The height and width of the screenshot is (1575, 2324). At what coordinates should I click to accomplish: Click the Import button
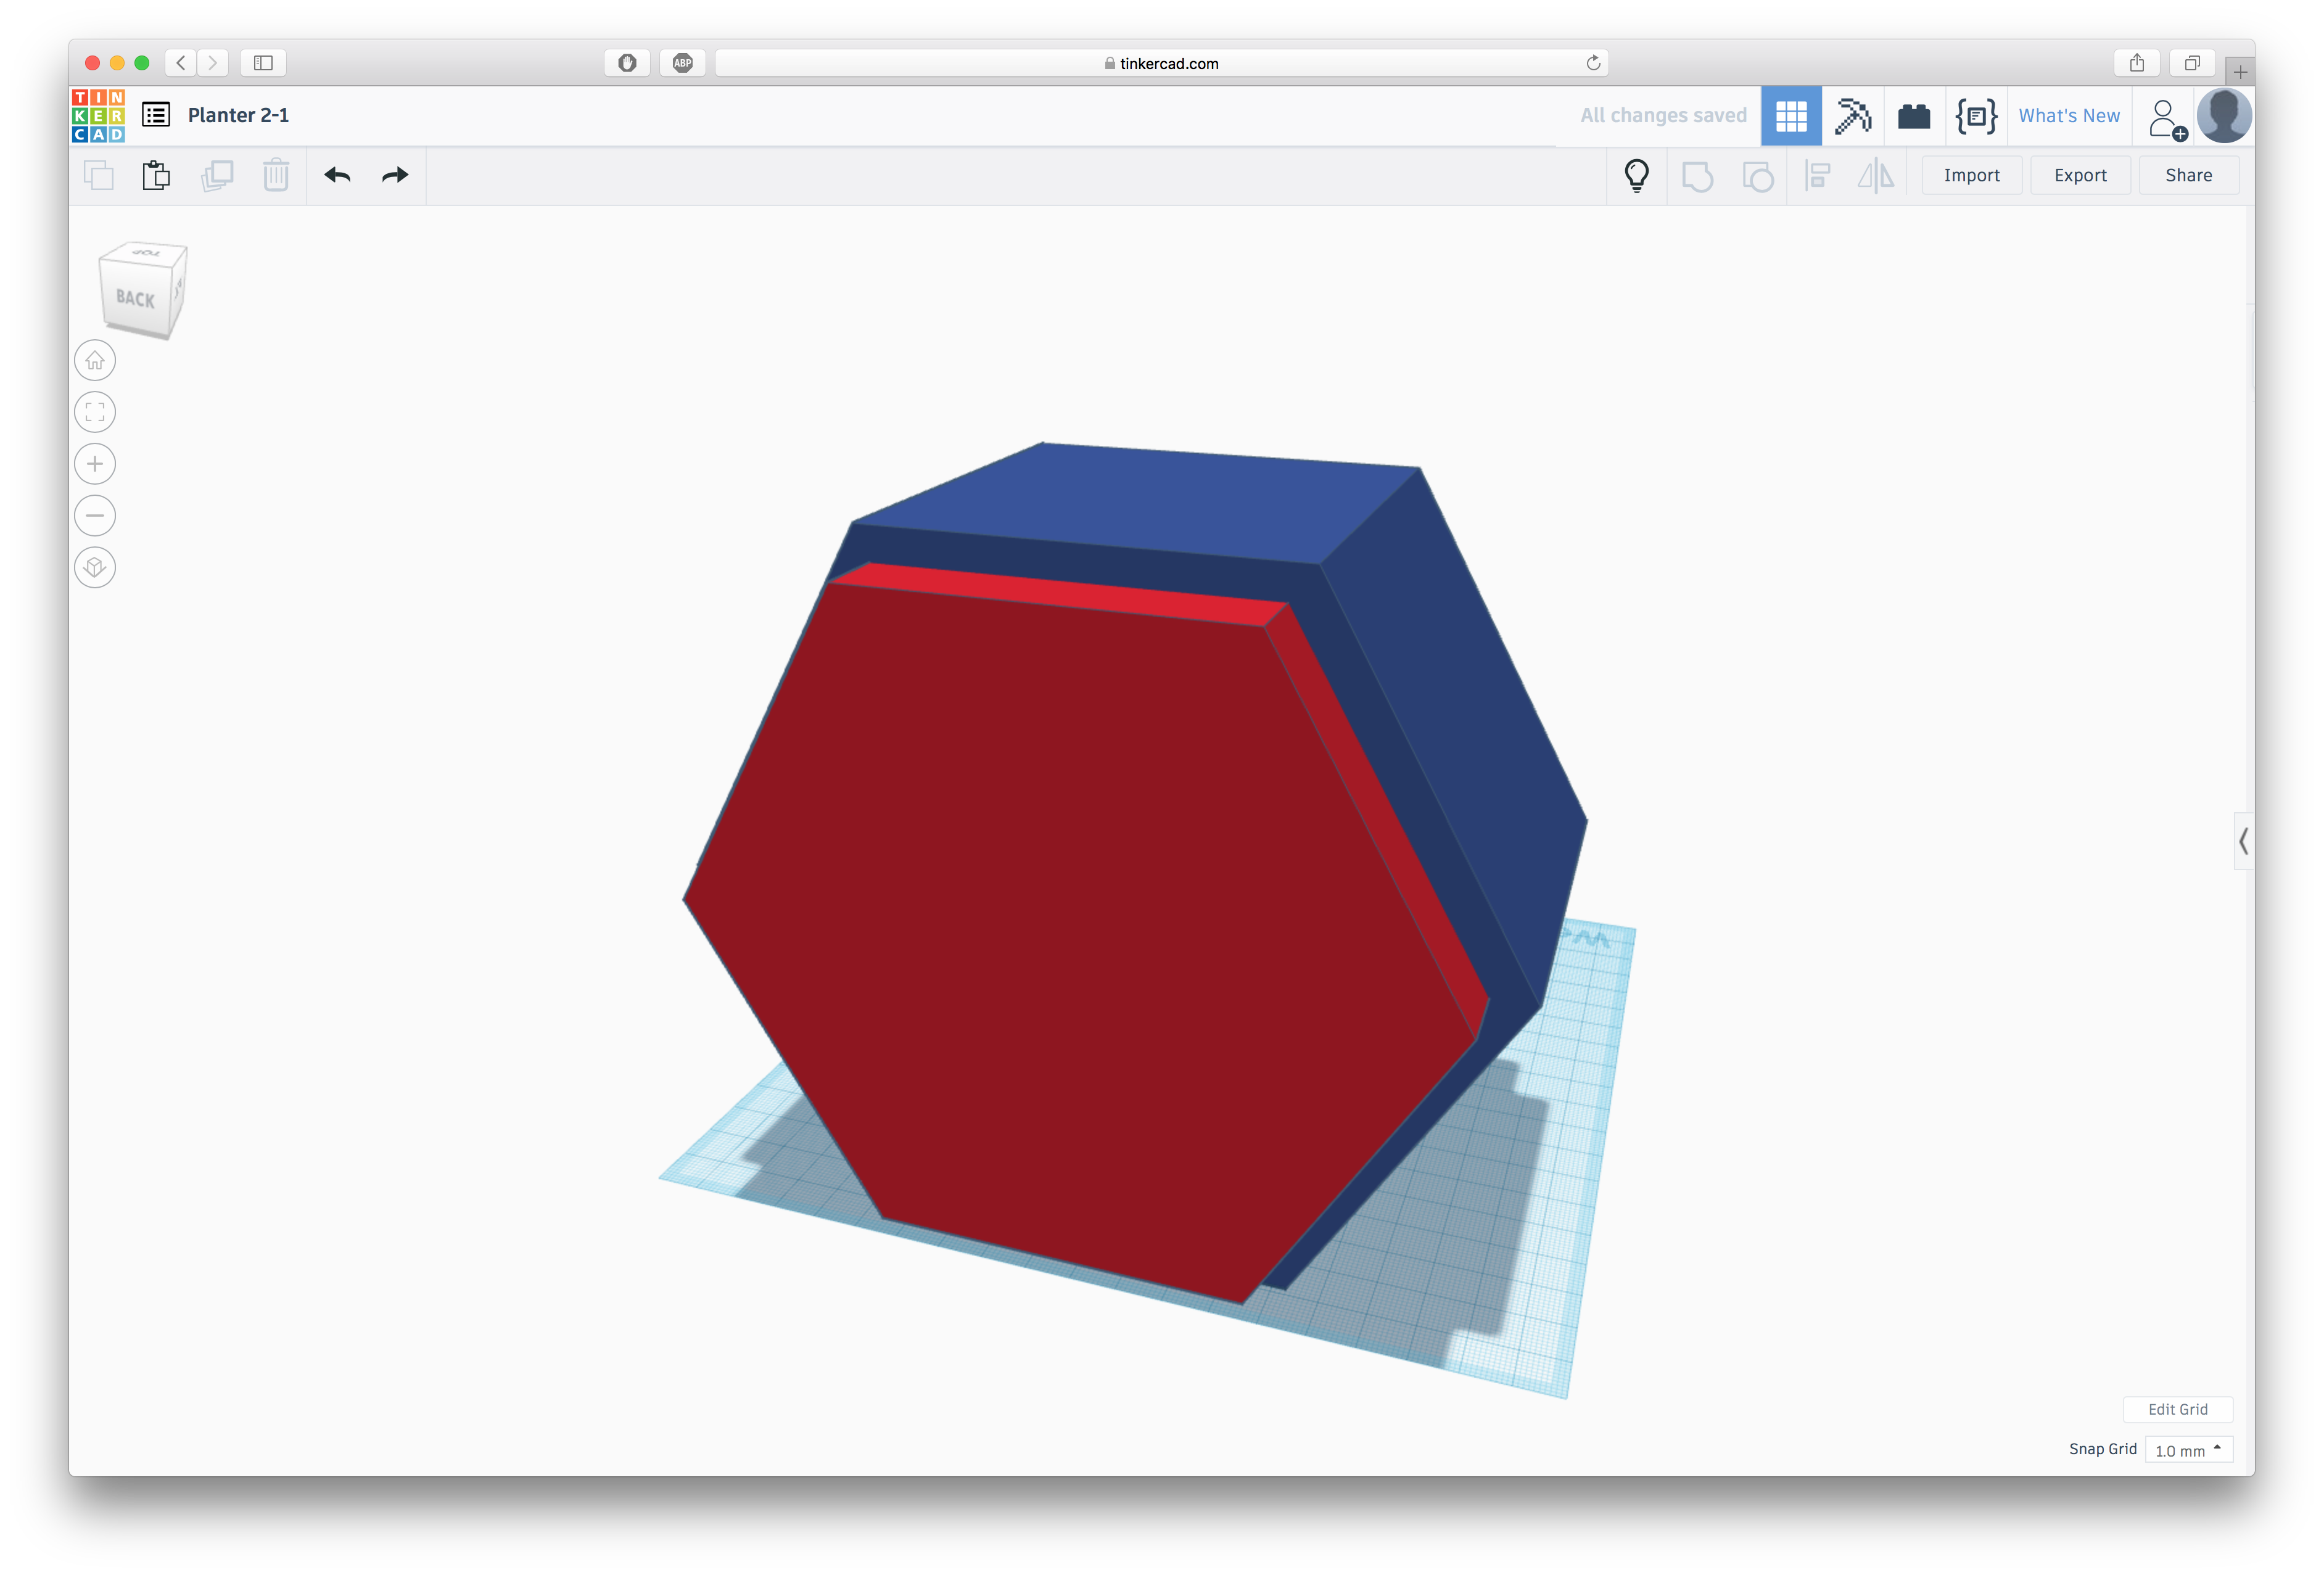pyautogui.click(x=1971, y=175)
